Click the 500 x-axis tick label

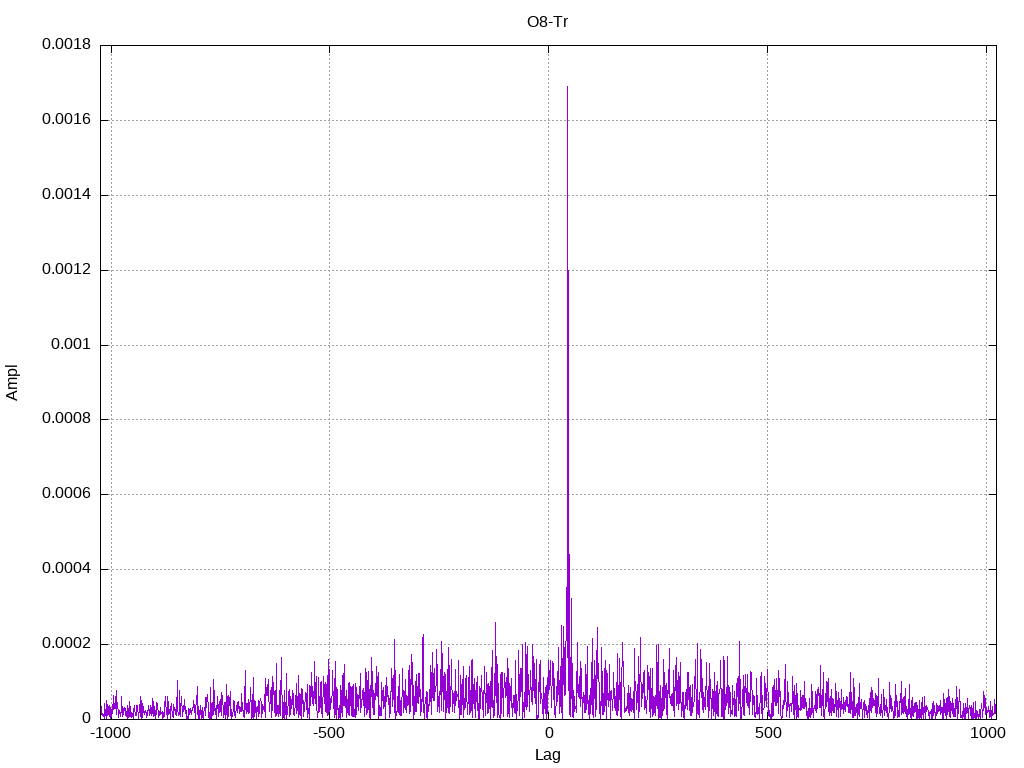tap(767, 734)
